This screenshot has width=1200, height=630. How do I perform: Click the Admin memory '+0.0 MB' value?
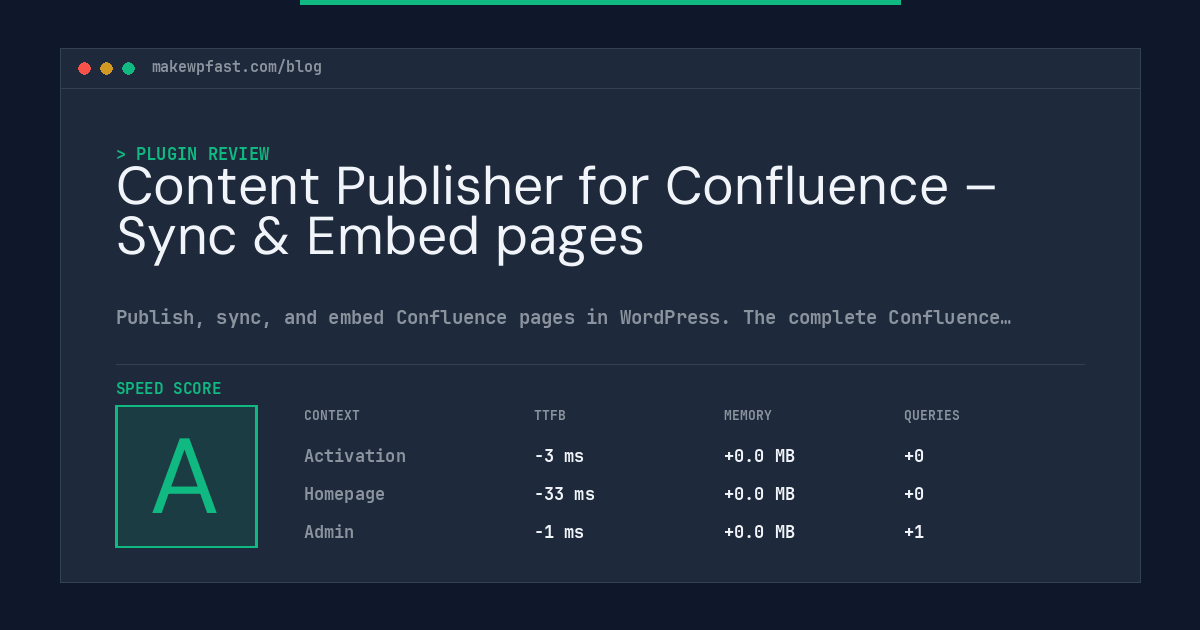(x=759, y=532)
